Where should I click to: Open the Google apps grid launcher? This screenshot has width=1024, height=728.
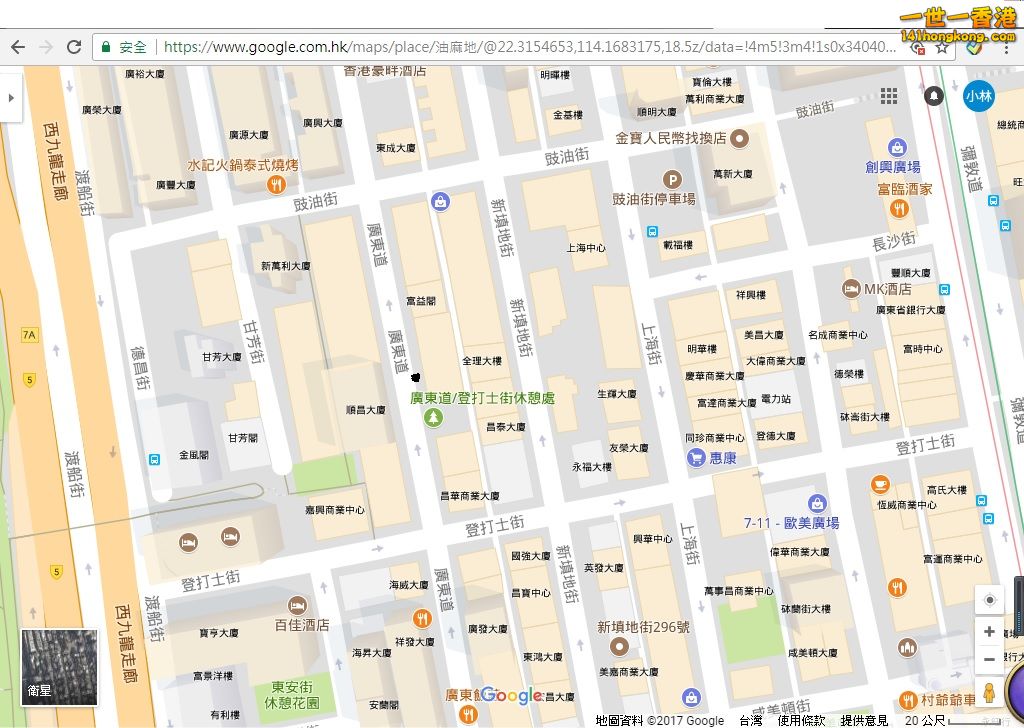click(x=888, y=96)
